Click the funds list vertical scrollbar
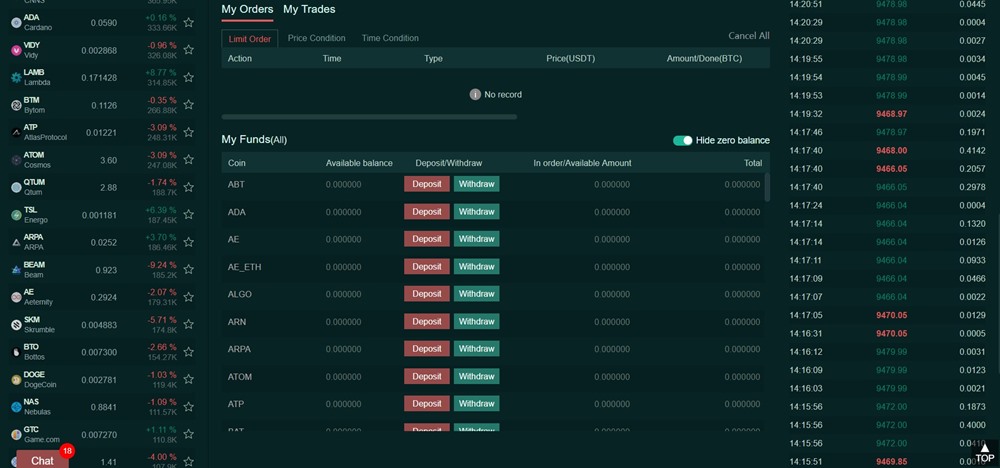 click(767, 187)
